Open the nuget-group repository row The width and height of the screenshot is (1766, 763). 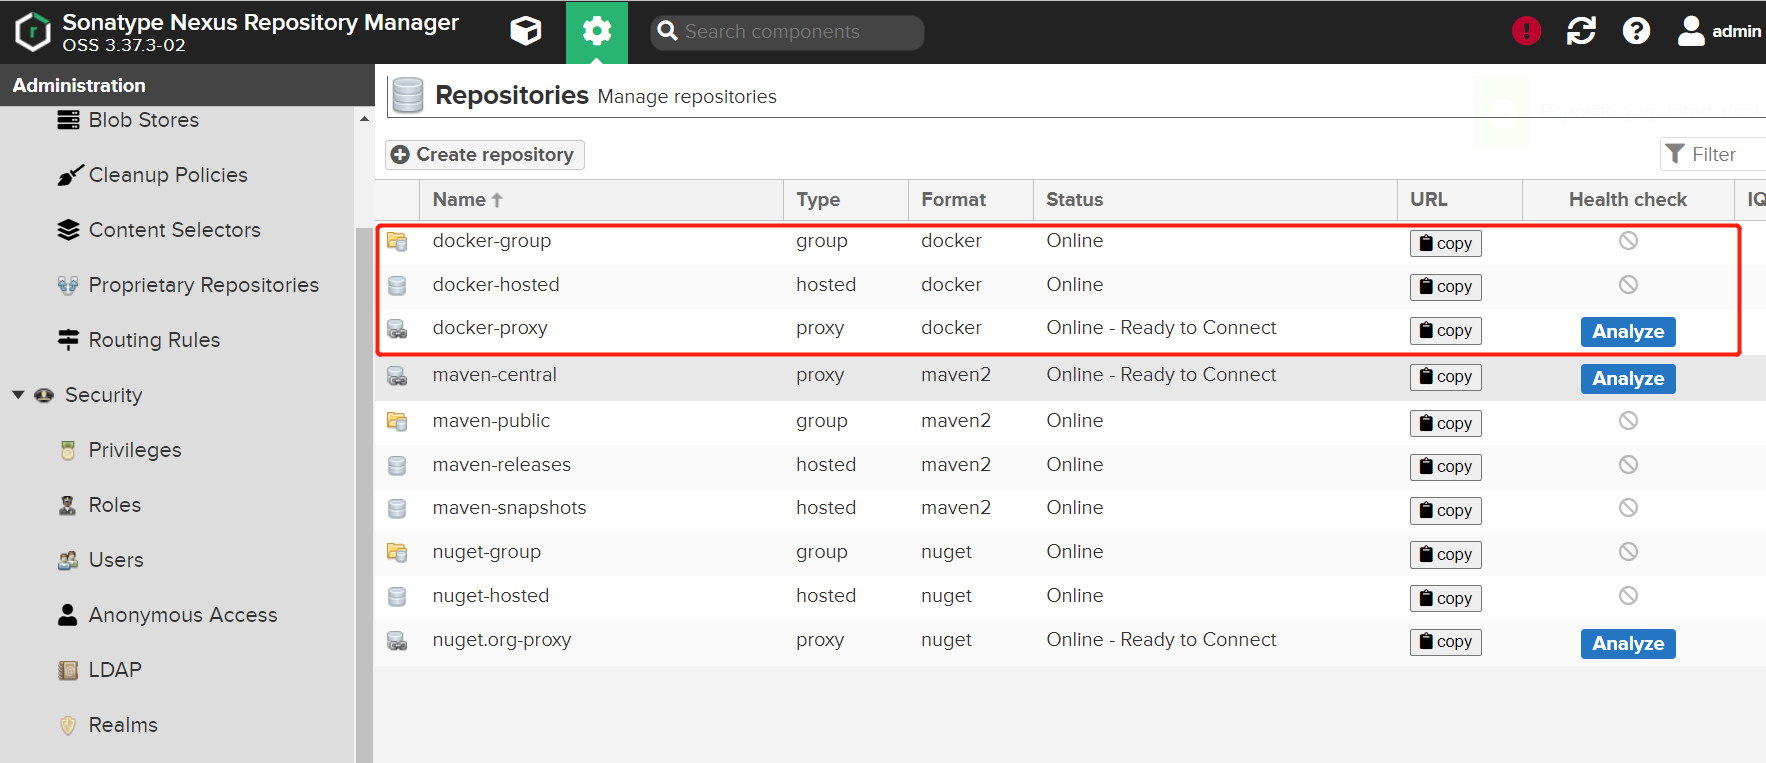pos(1070,553)
